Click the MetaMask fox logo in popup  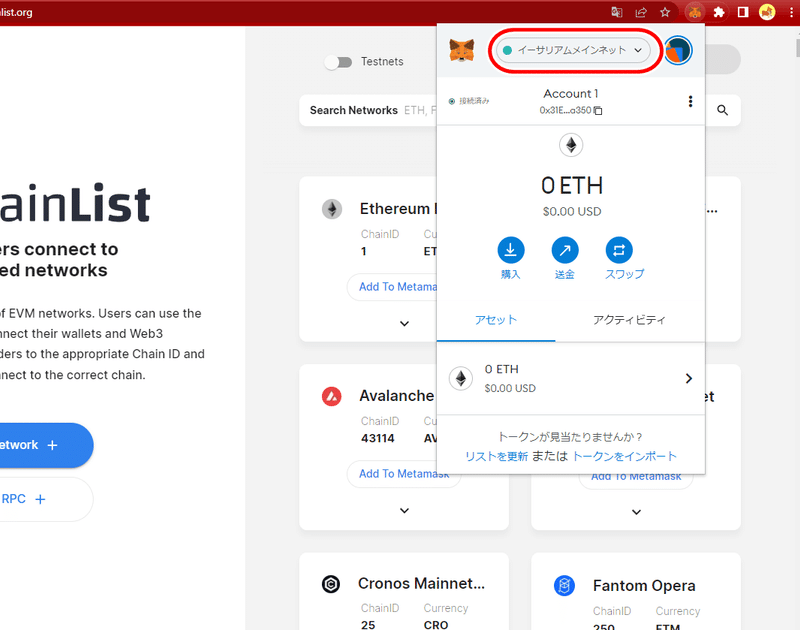(462, 50)
